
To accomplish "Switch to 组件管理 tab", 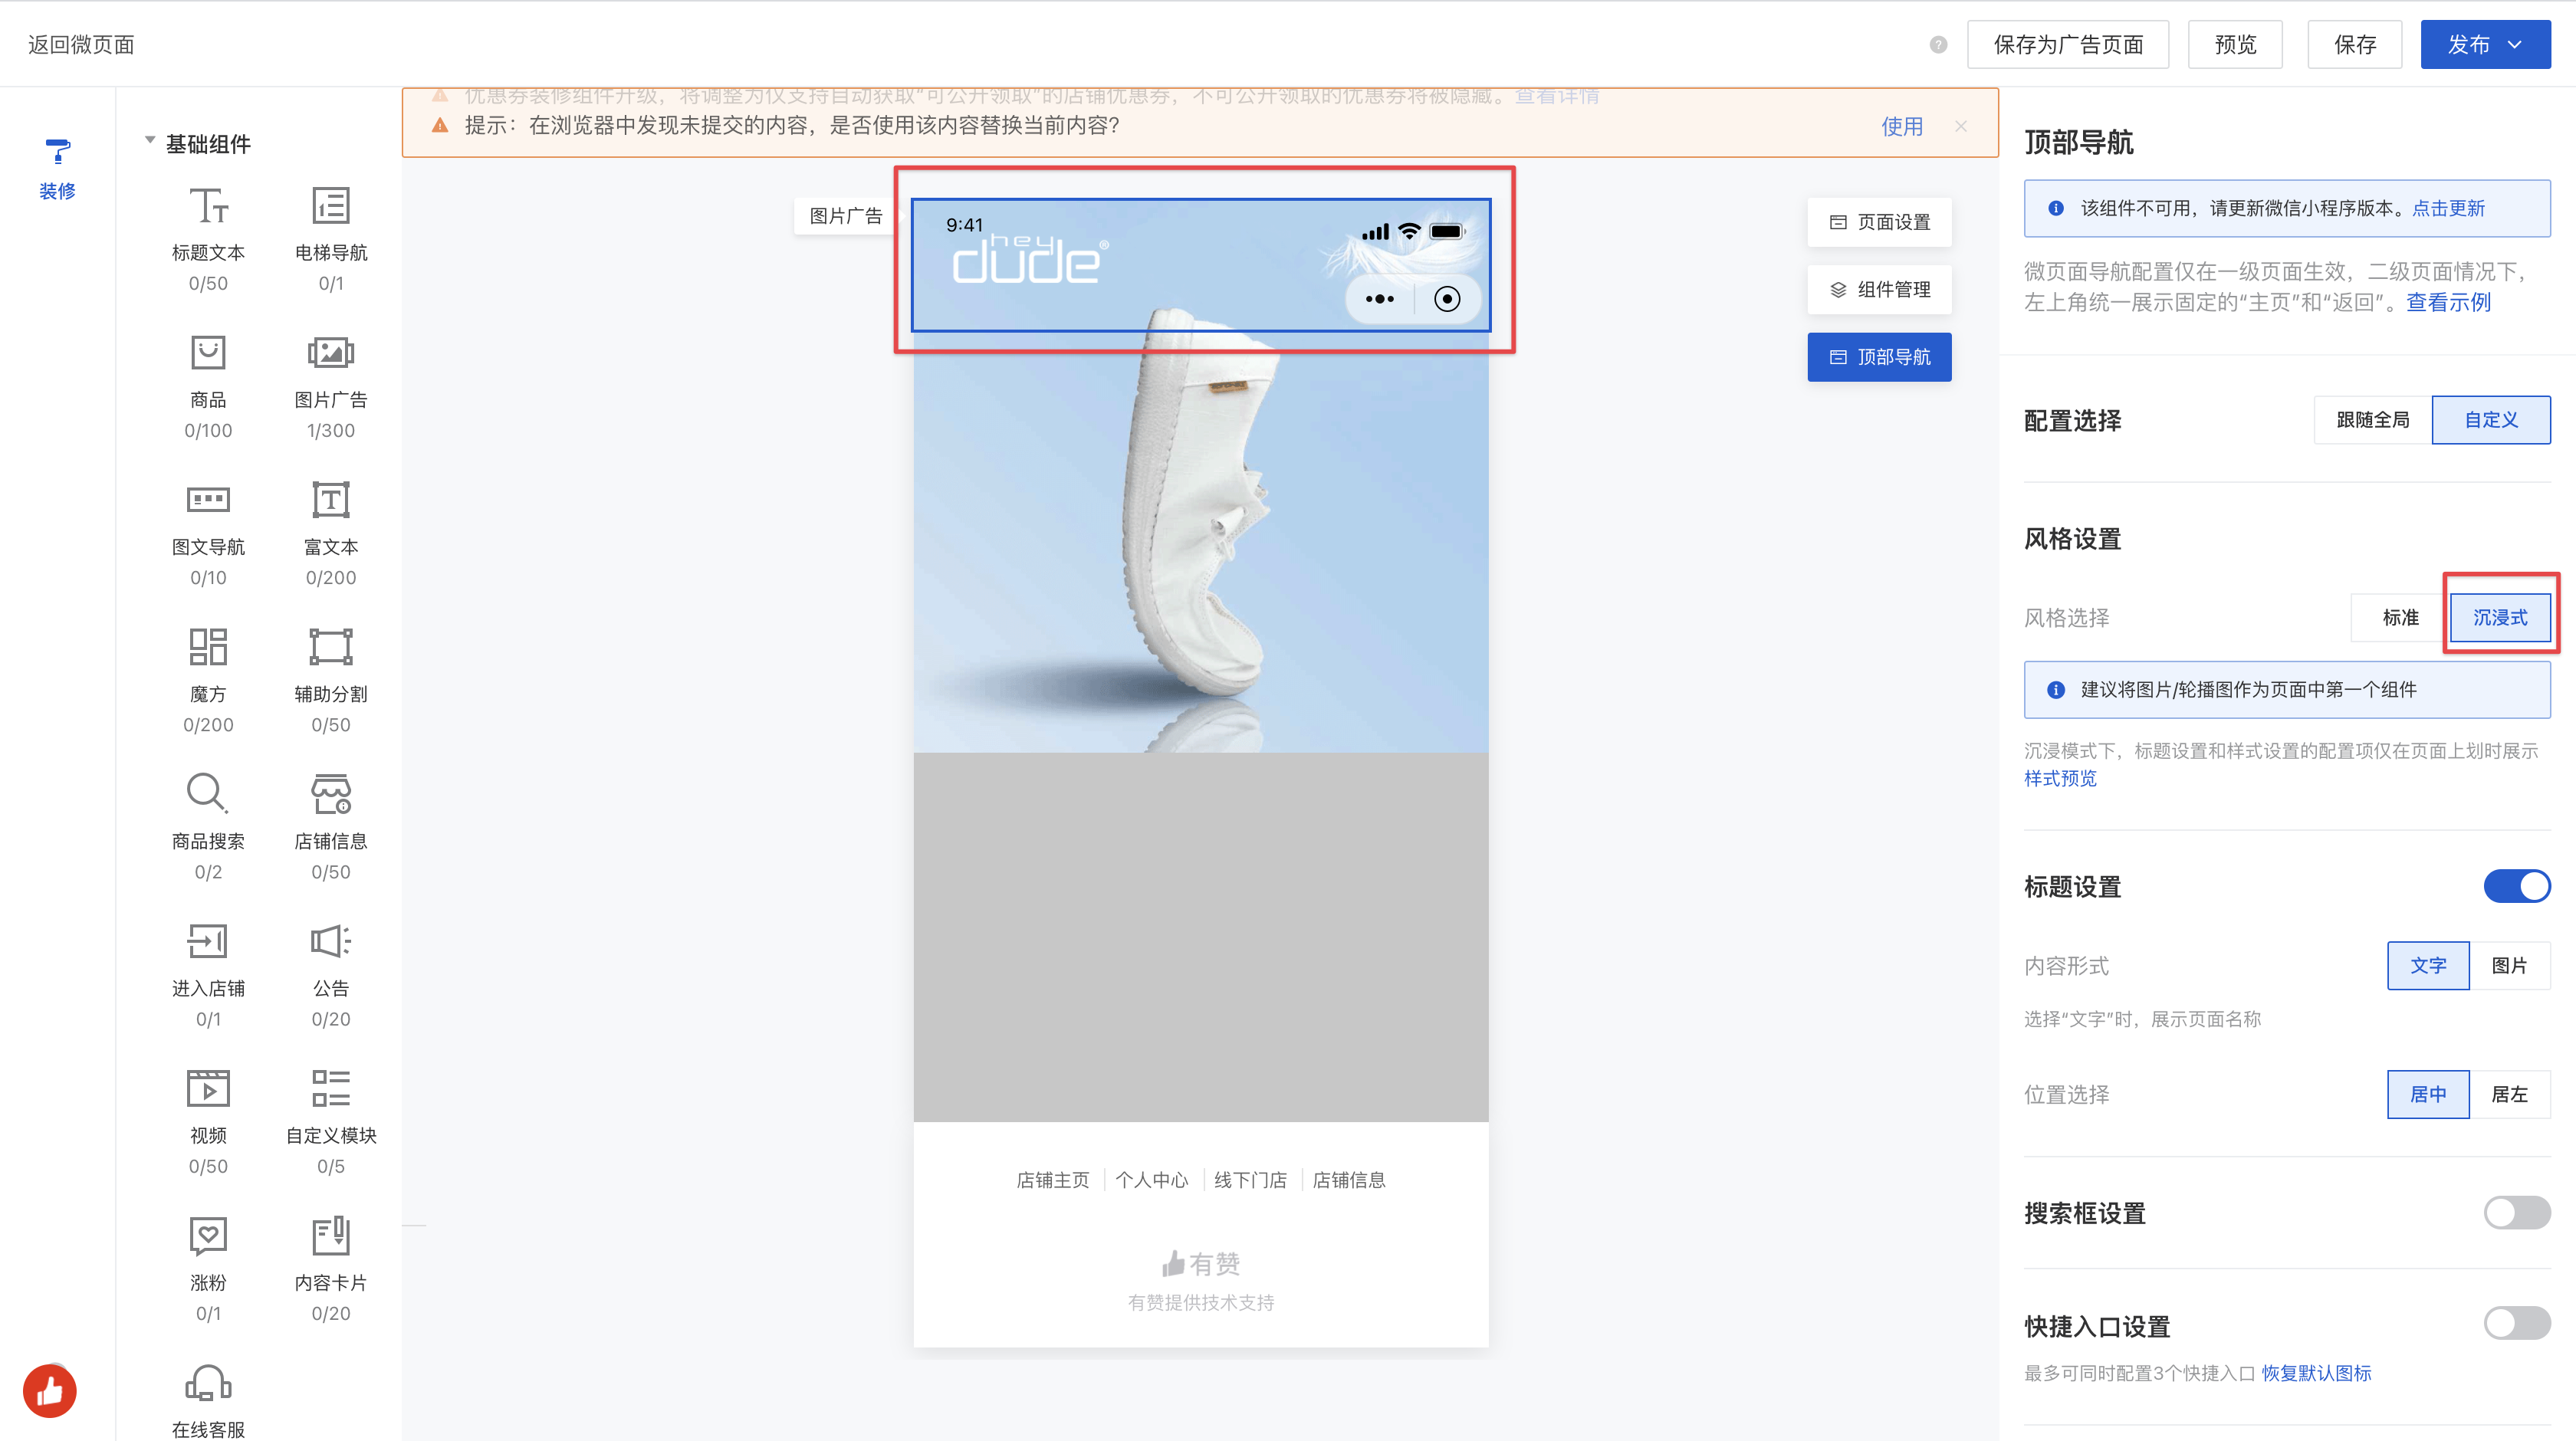I will pos(1879,290).
